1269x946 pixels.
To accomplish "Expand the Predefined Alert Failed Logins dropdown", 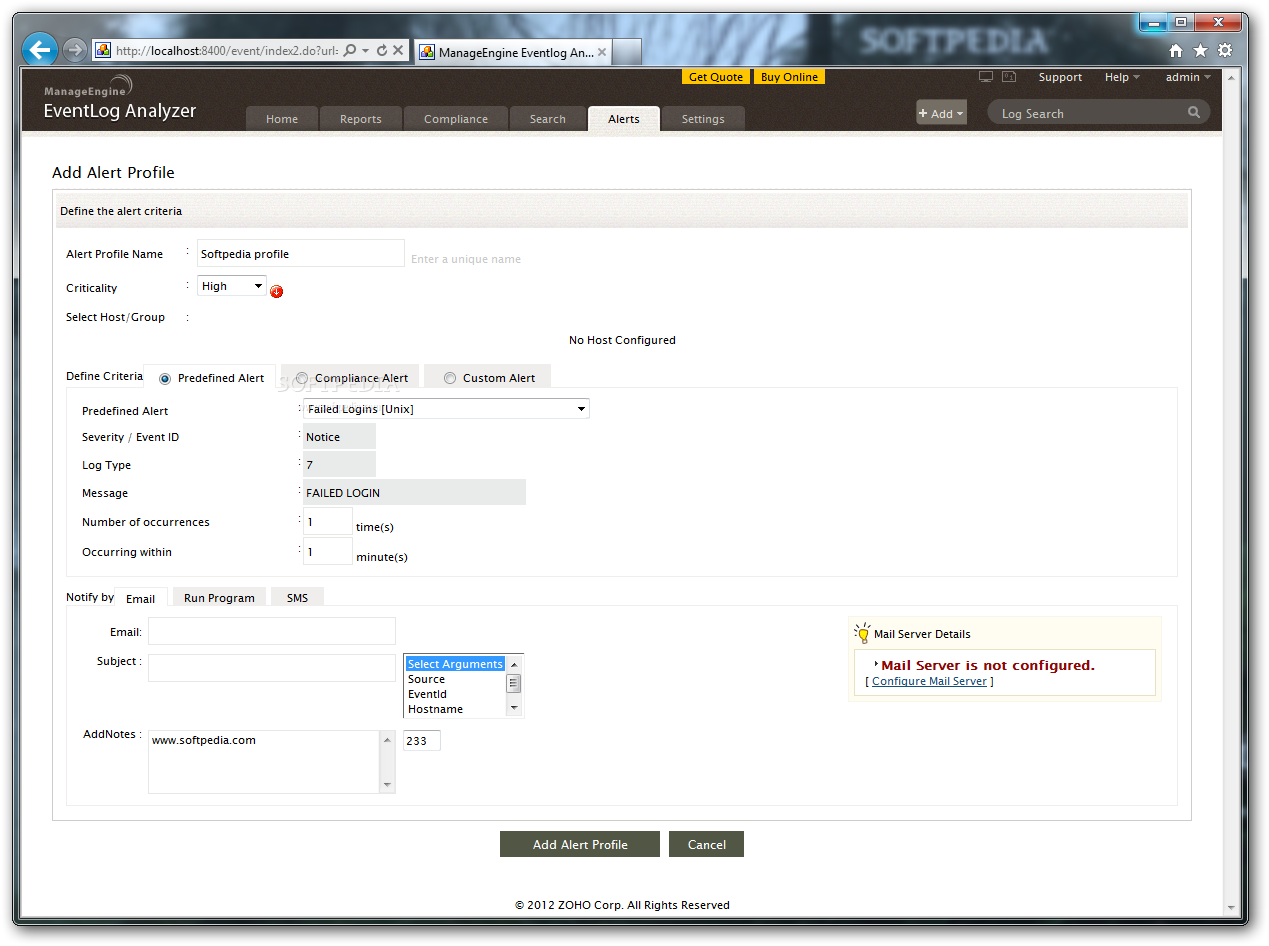I will coord(446,409).
